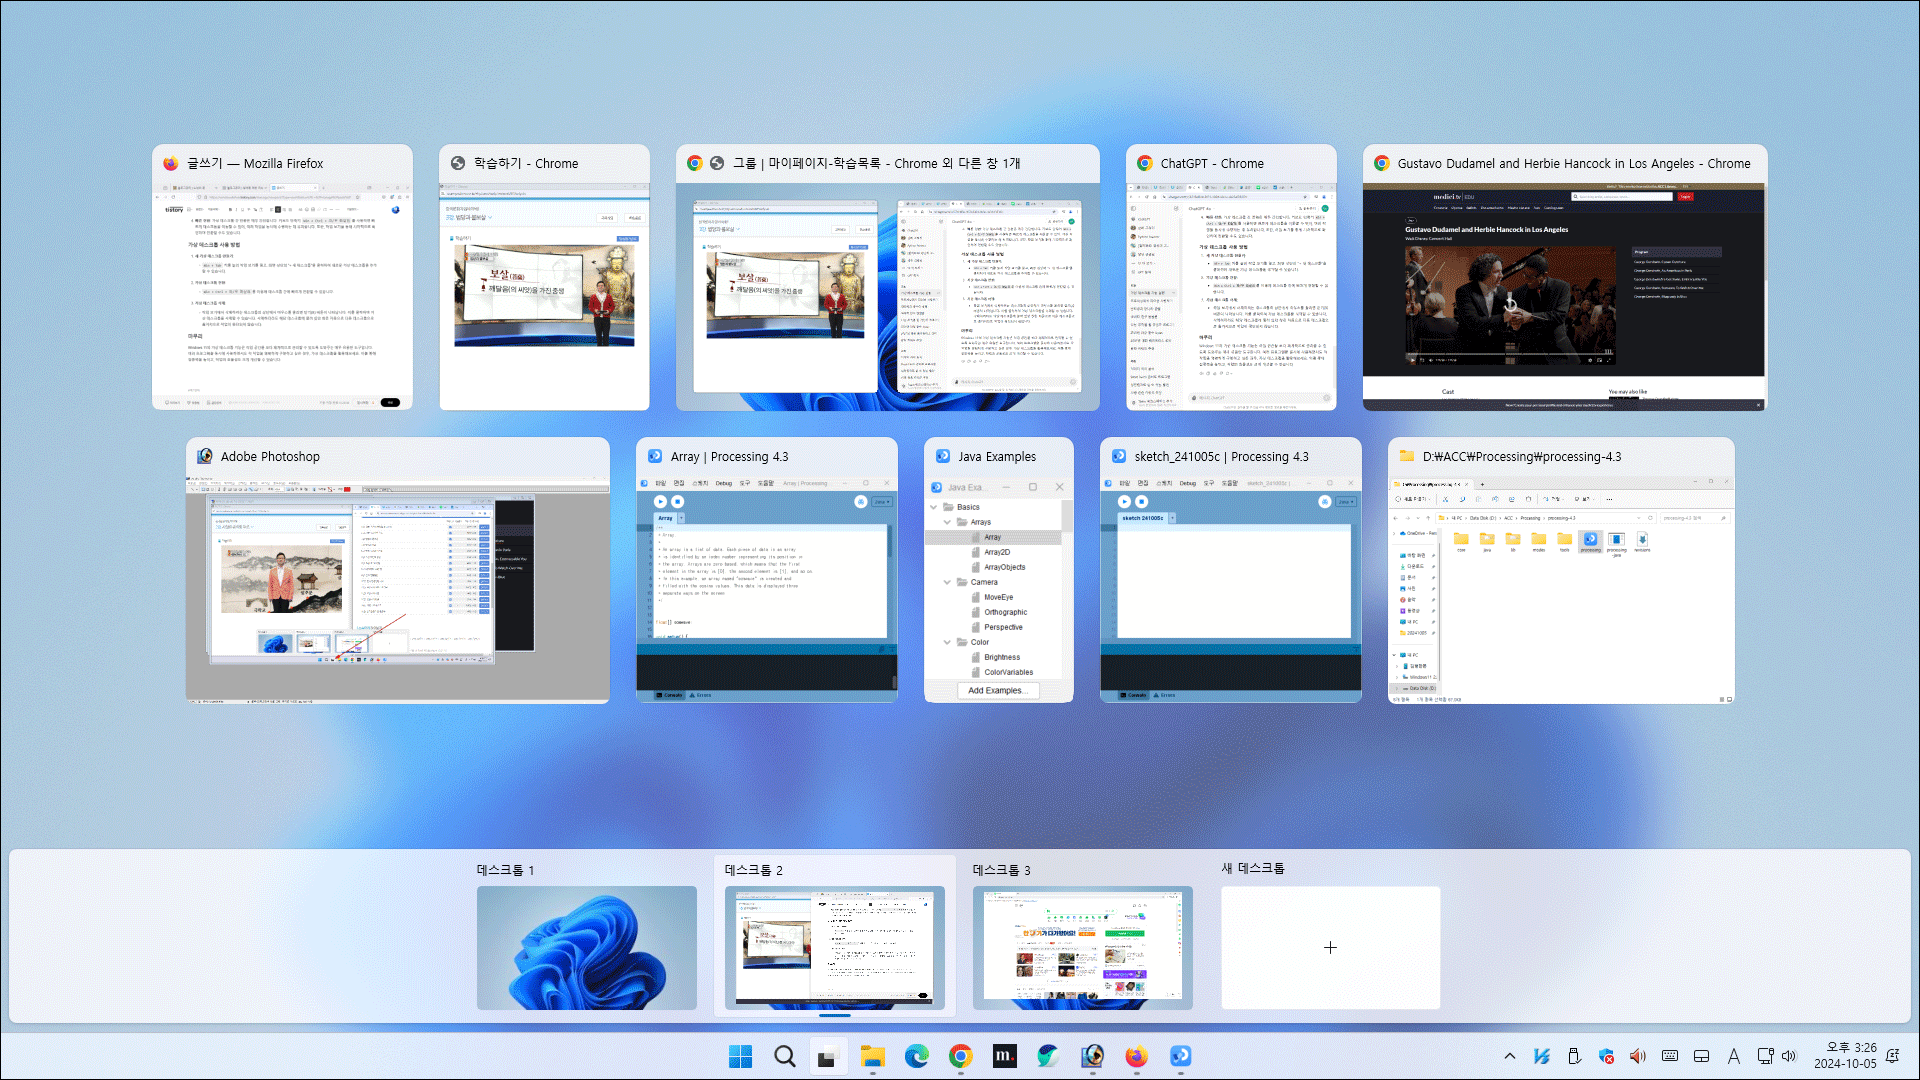The image size is (1920, 1080).
Task: Switch to 데스크톱 3 thumbnail
Action: coord(1082,946)
